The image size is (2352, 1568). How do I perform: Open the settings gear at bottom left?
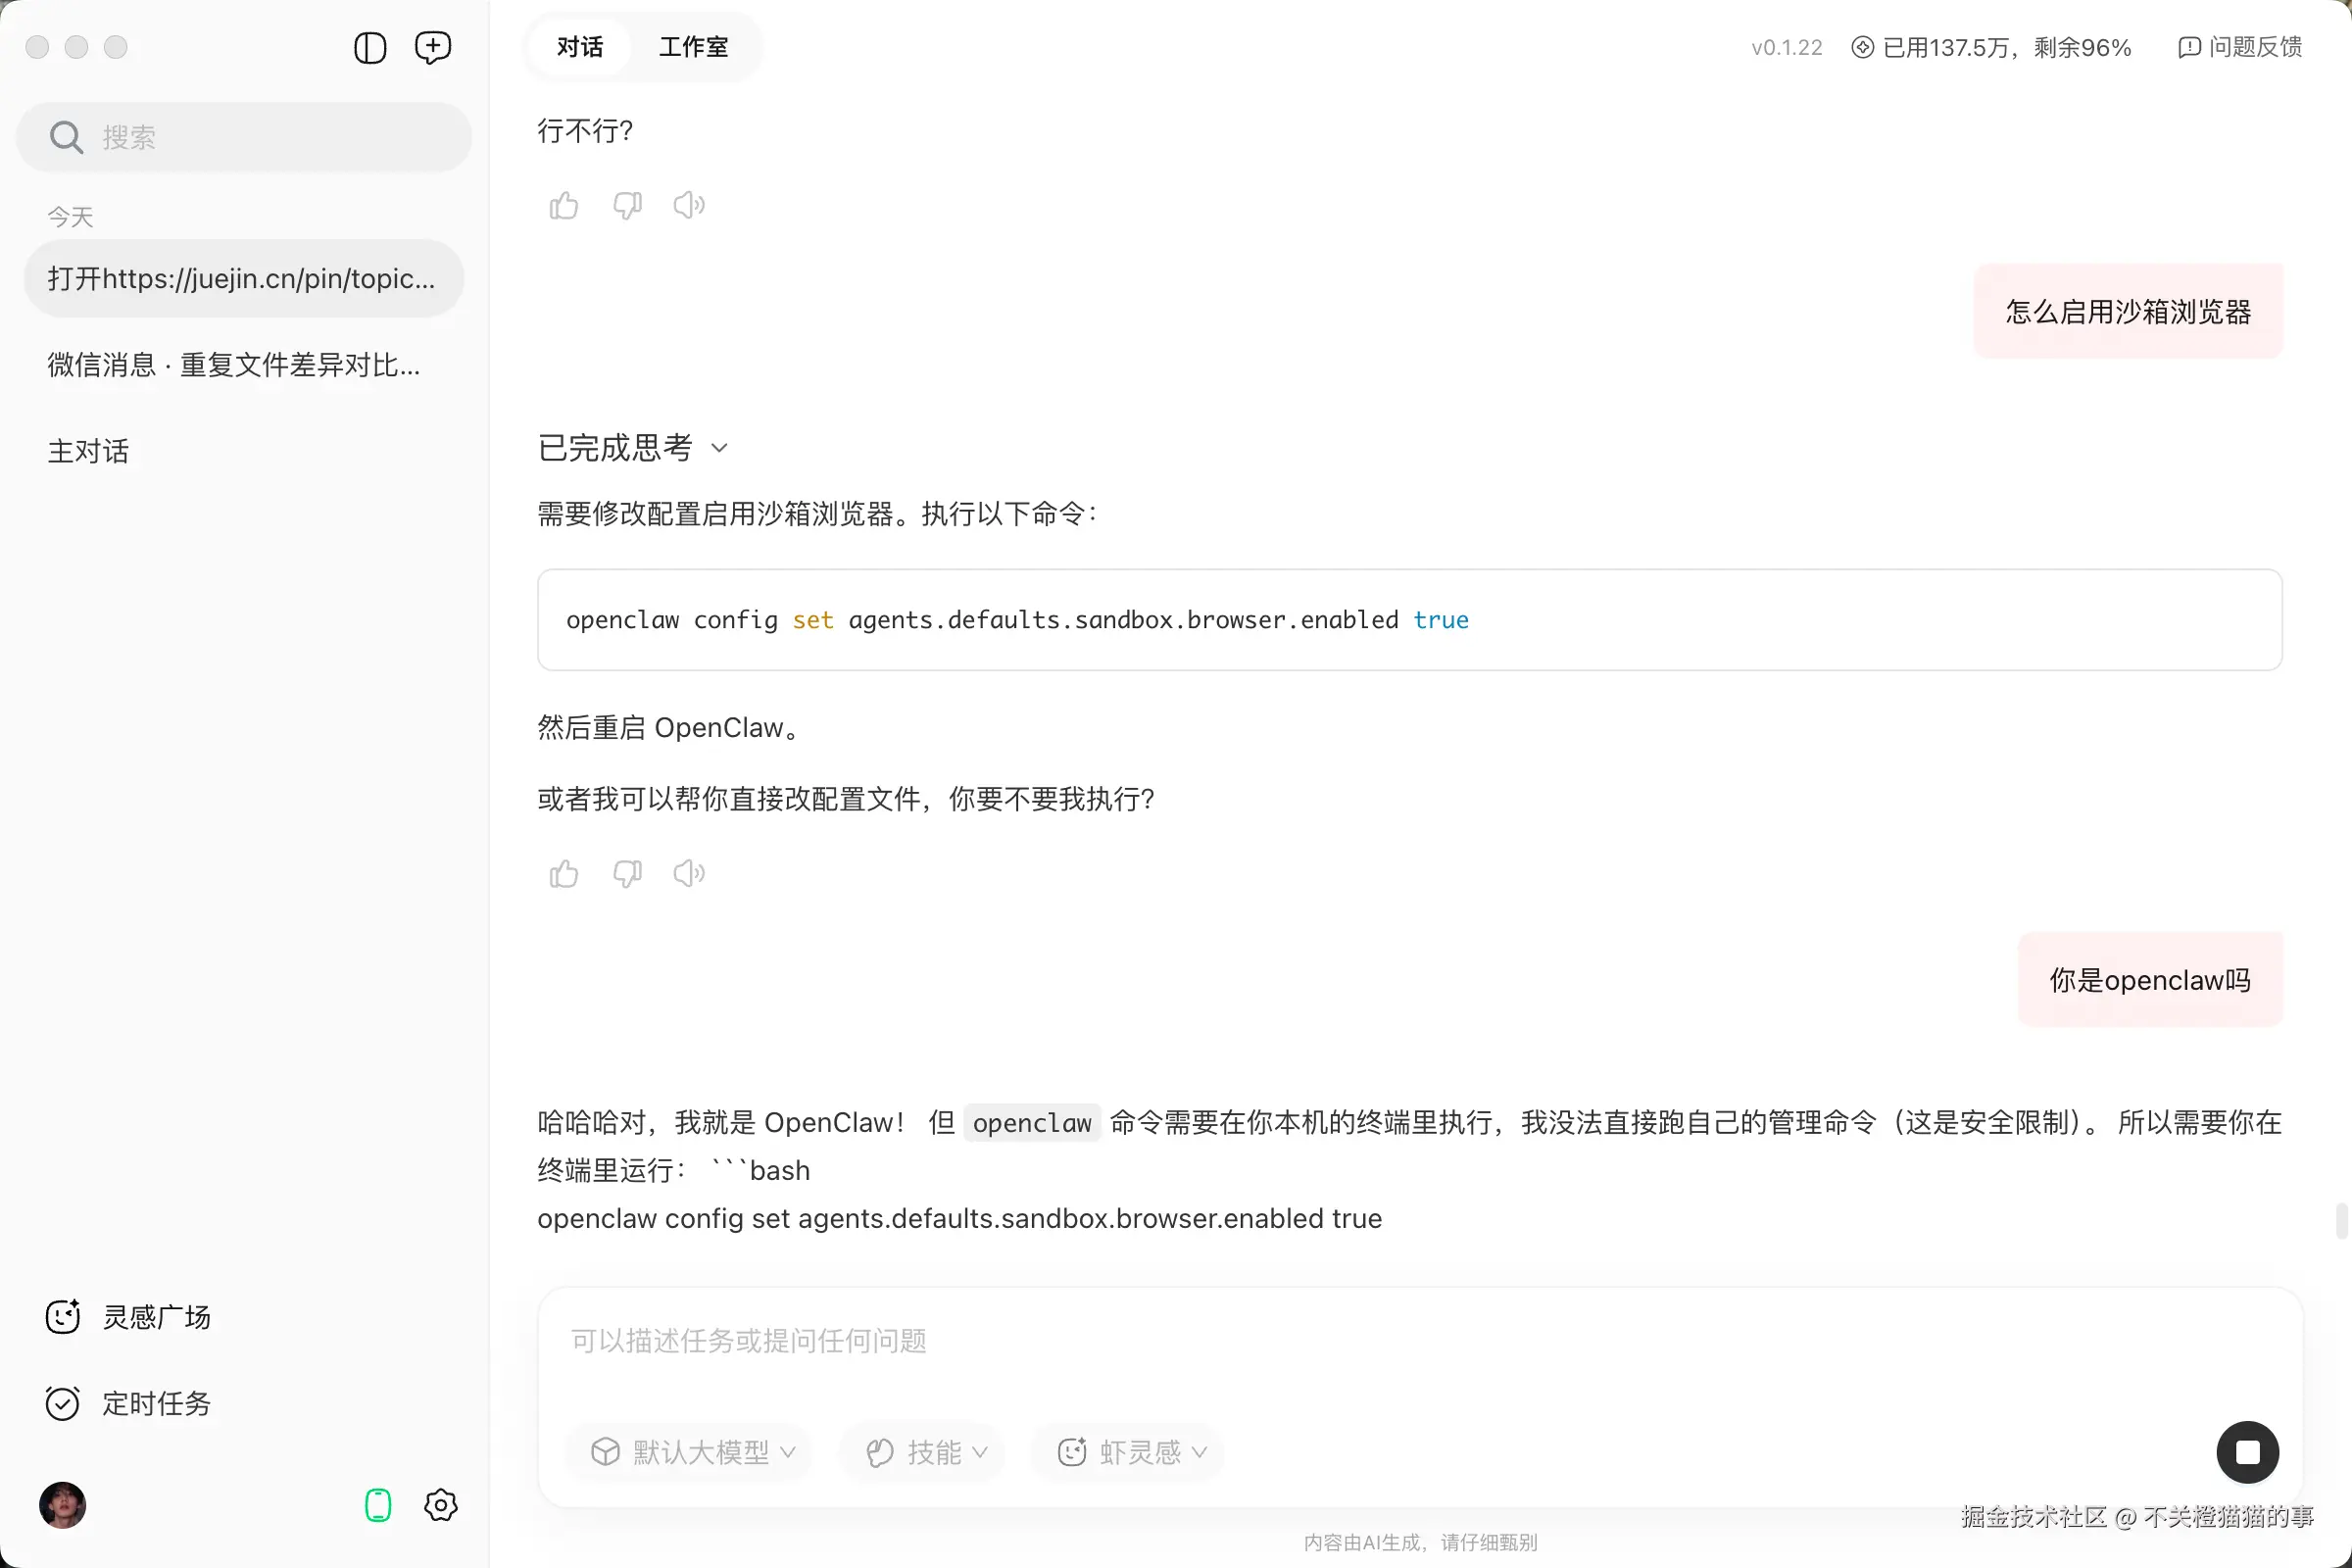coord(440,1505)
